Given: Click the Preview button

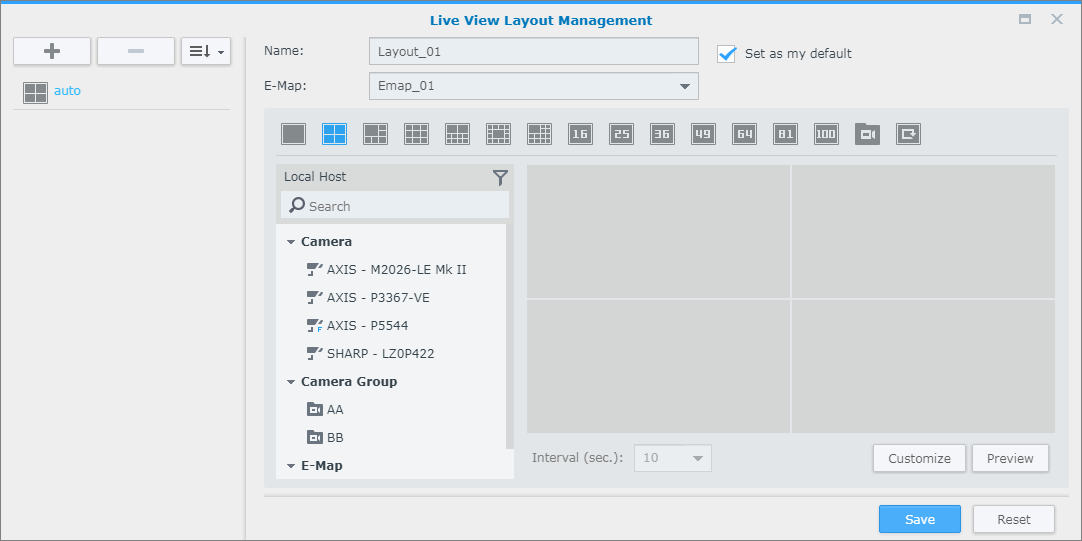Looking at the screenshot, I should [1010, 458].
